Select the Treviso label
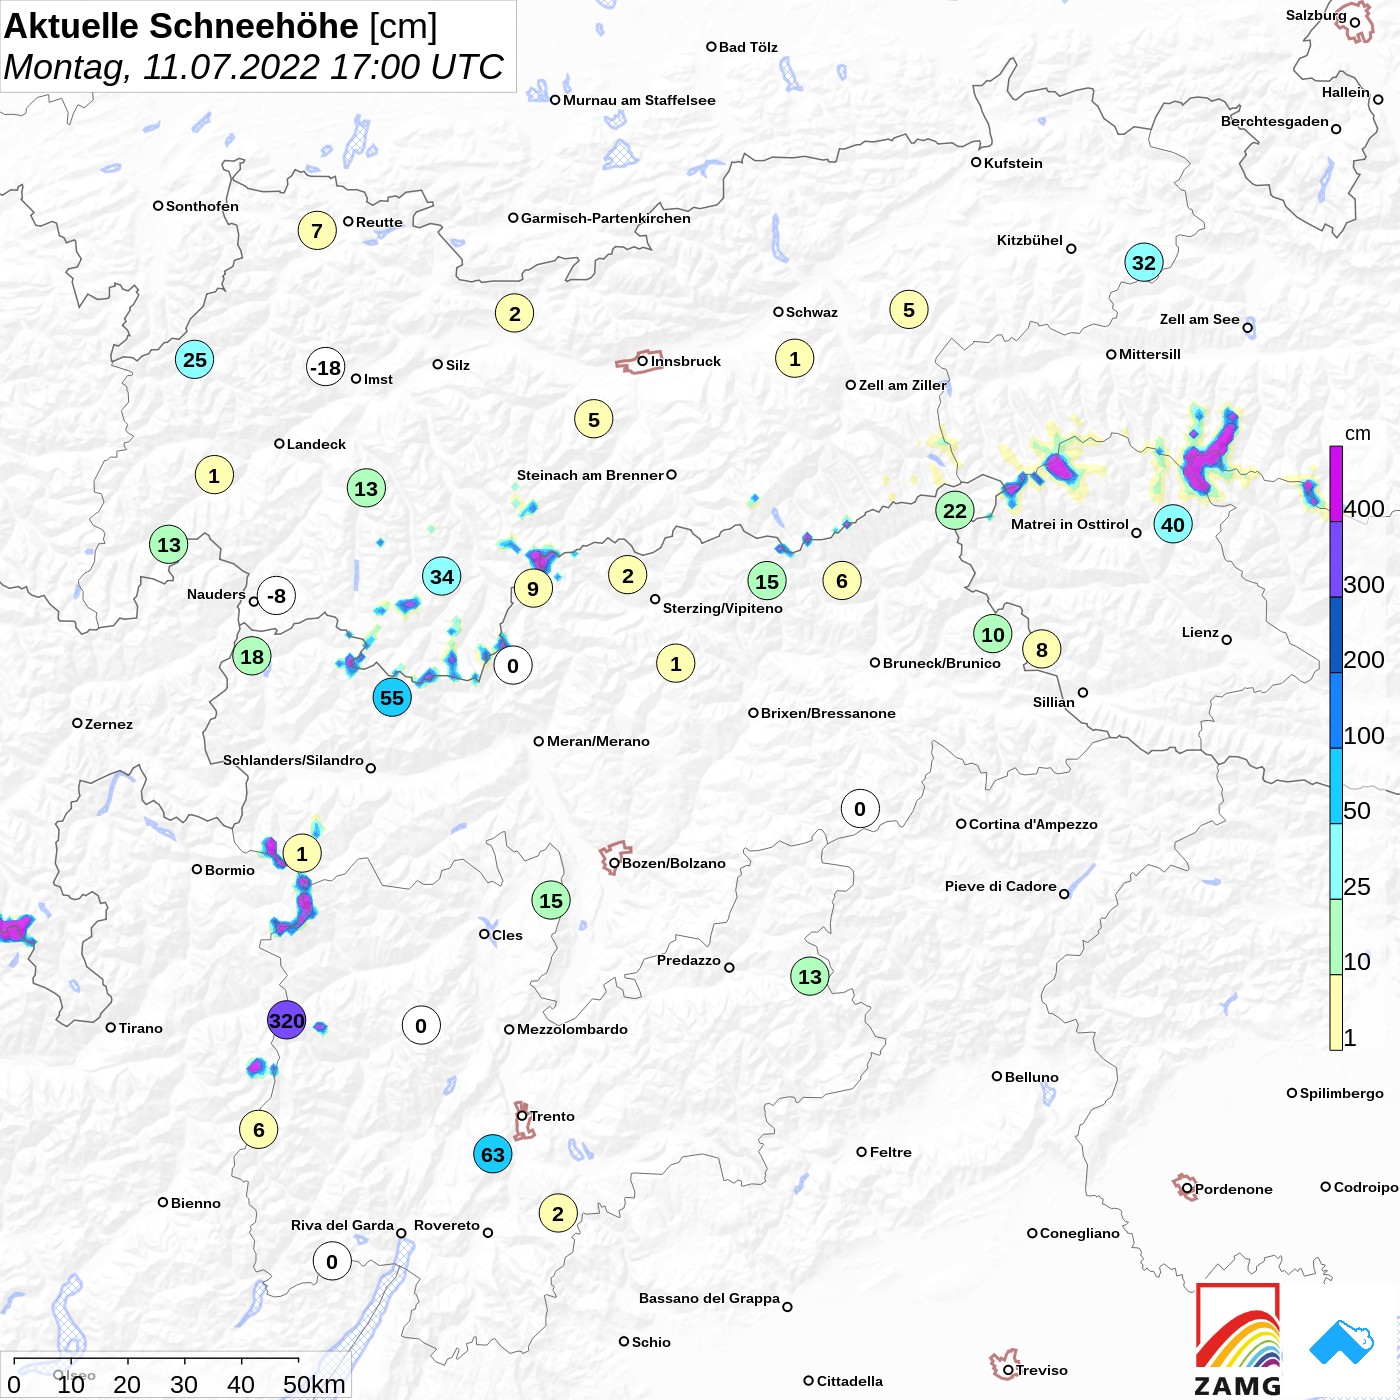This screenshot has width=1400, height=1400. pyautogui.click(x=1042, y=1370)
